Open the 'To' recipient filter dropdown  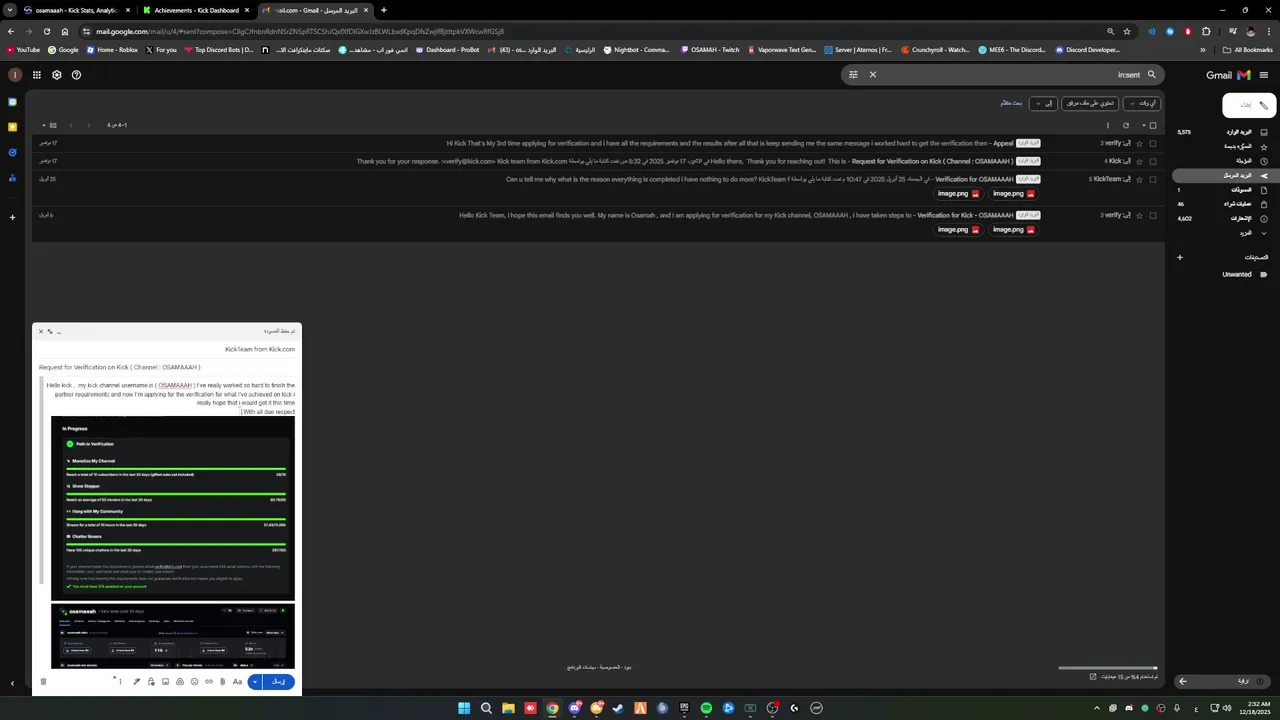[1044, 103]
